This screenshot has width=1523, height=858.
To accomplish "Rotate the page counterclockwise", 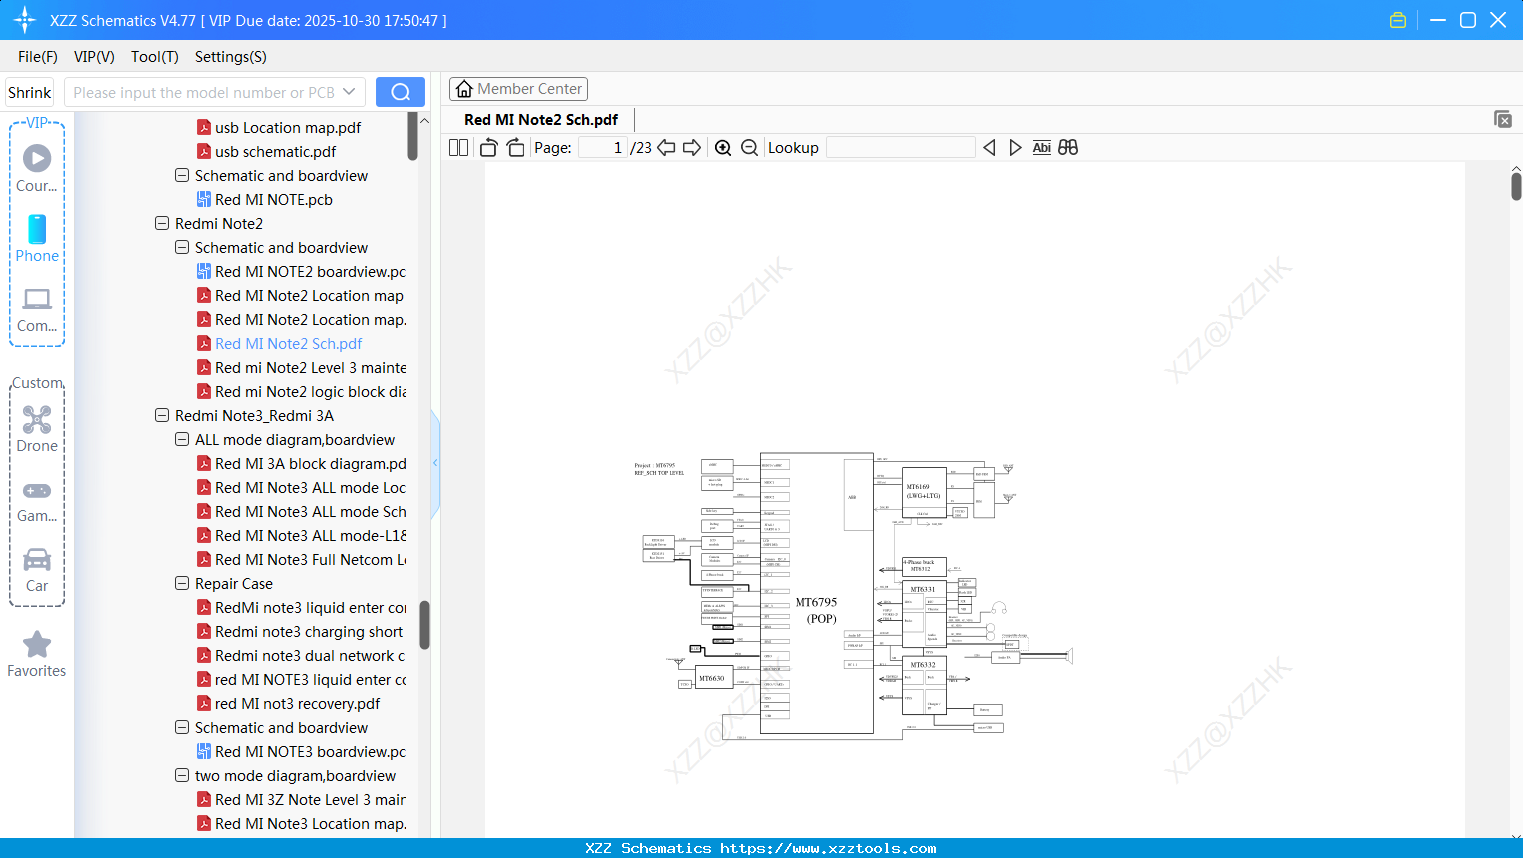I will tap(488, 148).
